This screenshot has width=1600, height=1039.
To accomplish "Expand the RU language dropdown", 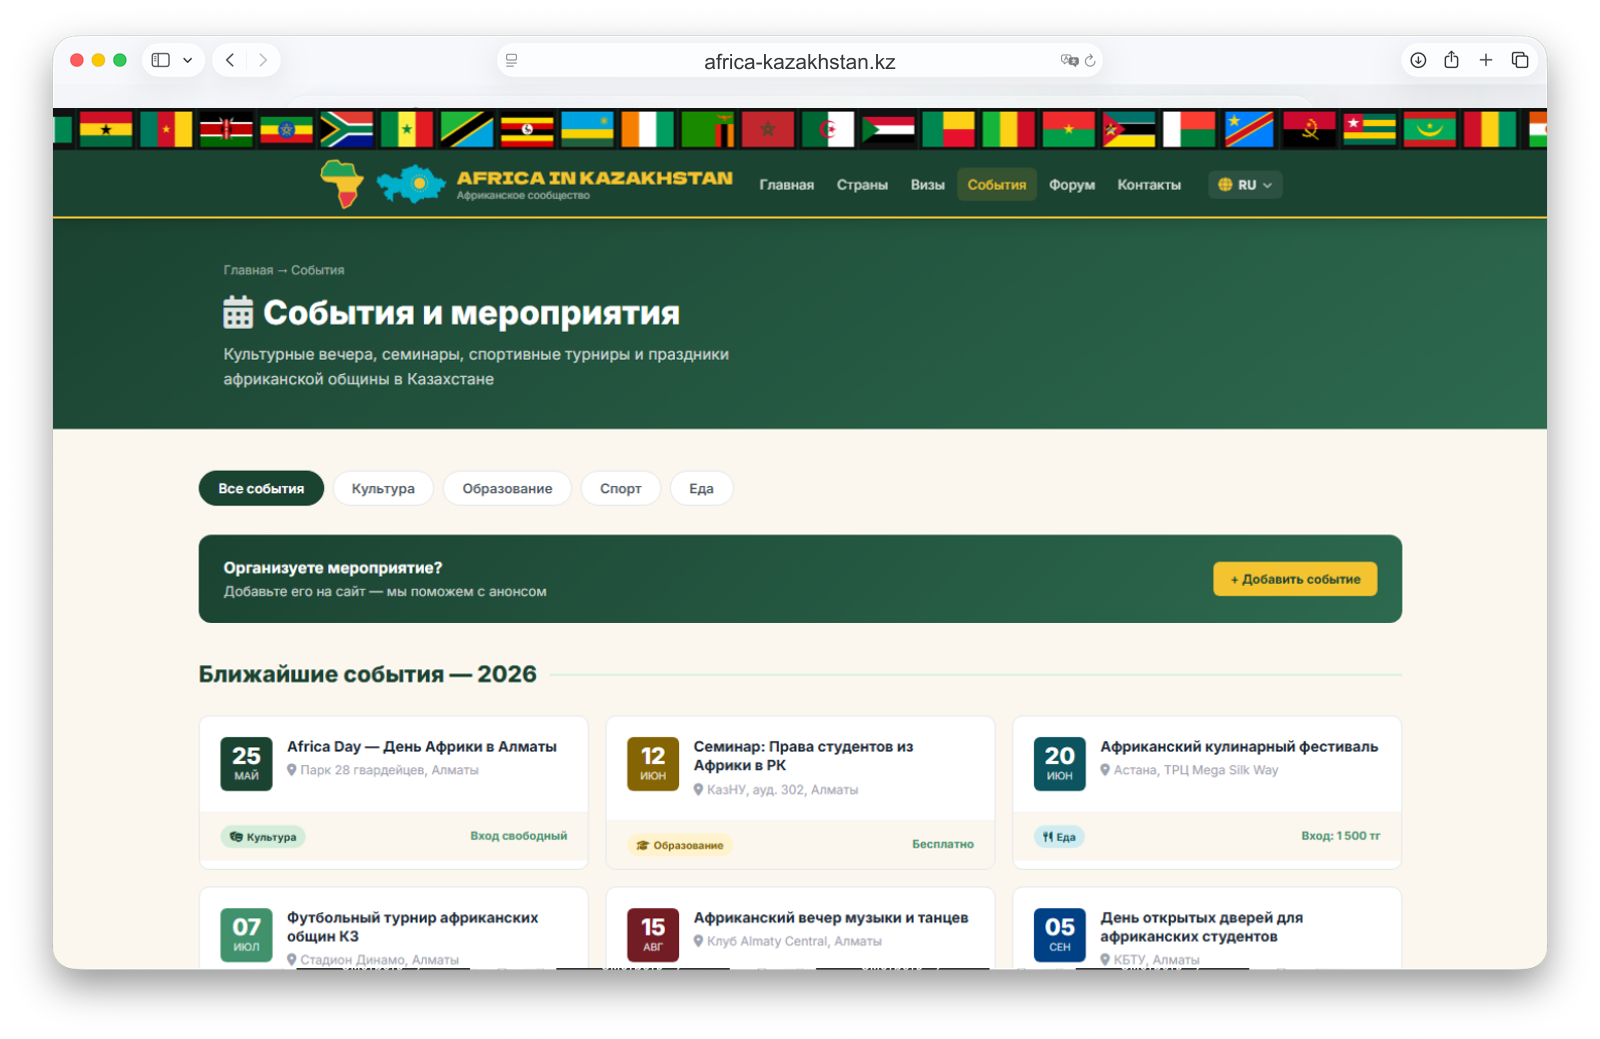I will click(1245, 185).
